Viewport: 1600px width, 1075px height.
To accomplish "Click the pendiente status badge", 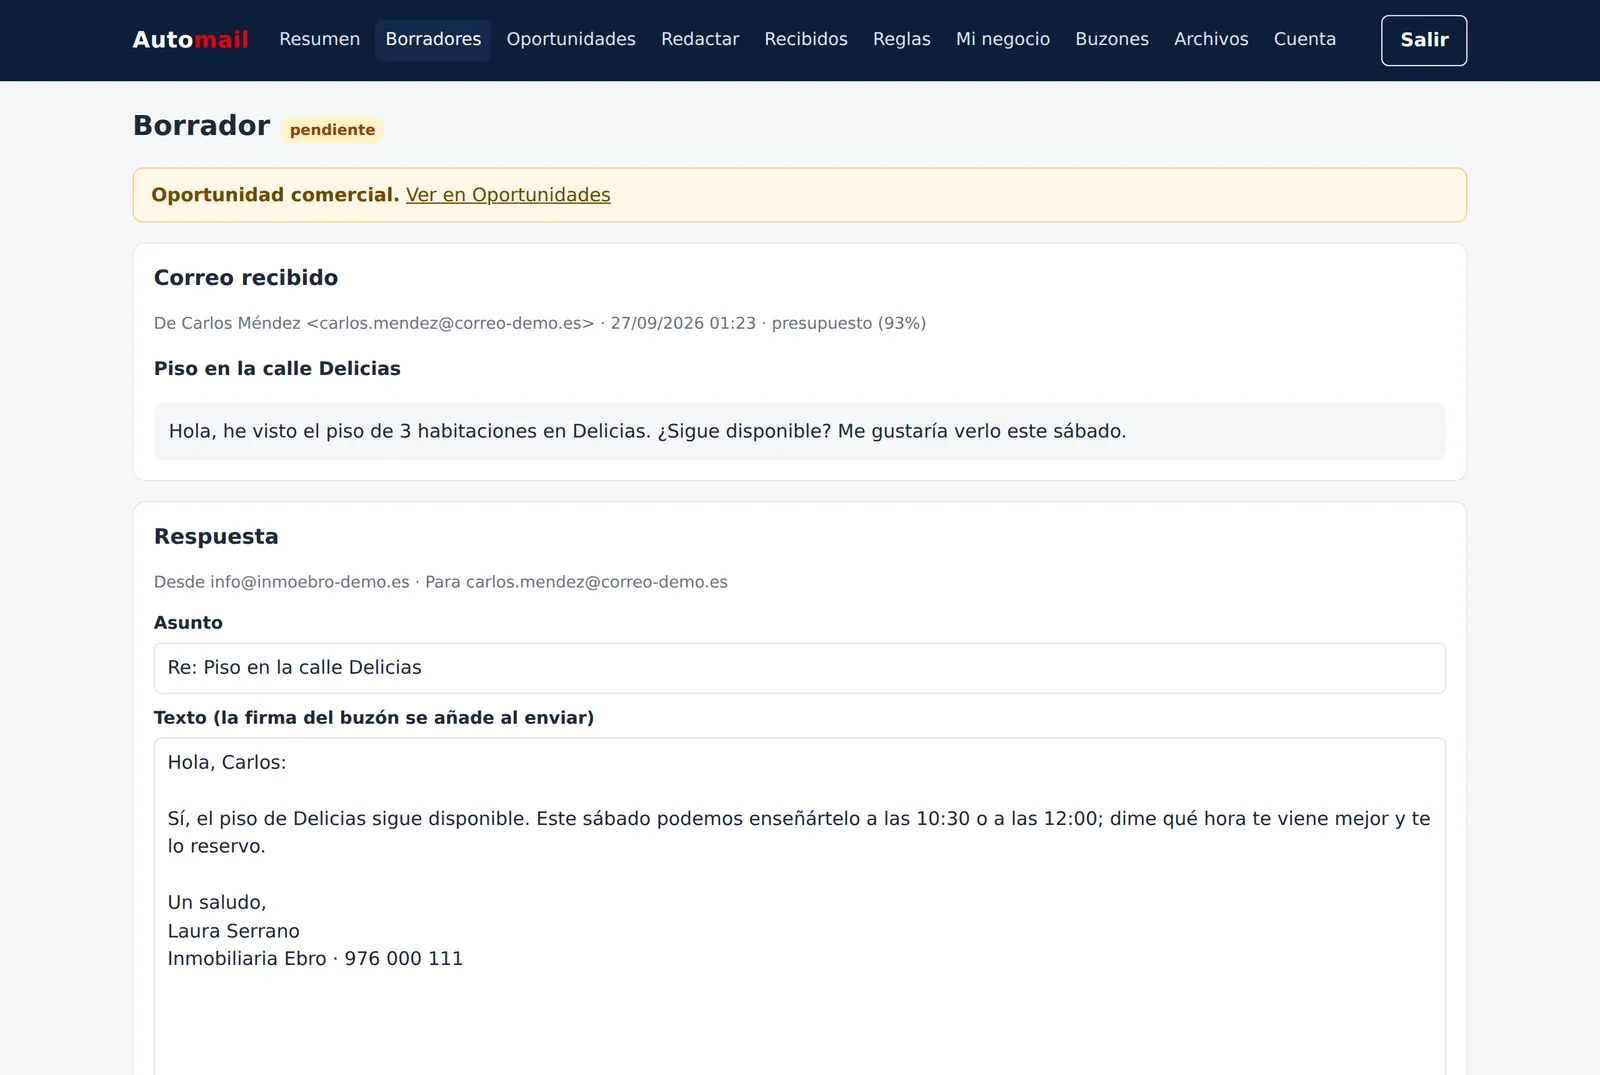I will tap(332, 130).
